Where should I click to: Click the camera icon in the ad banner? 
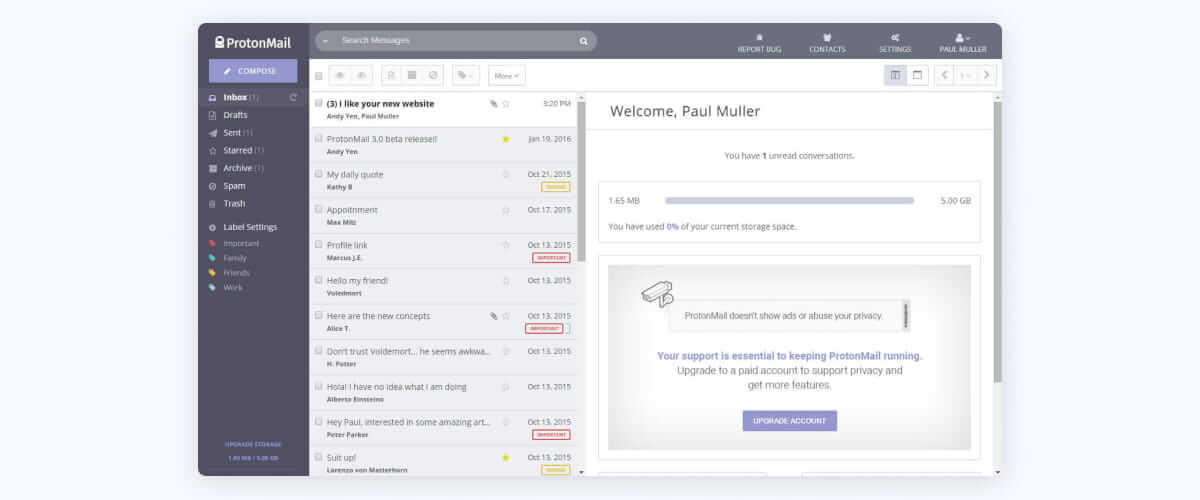click(657, 293)
